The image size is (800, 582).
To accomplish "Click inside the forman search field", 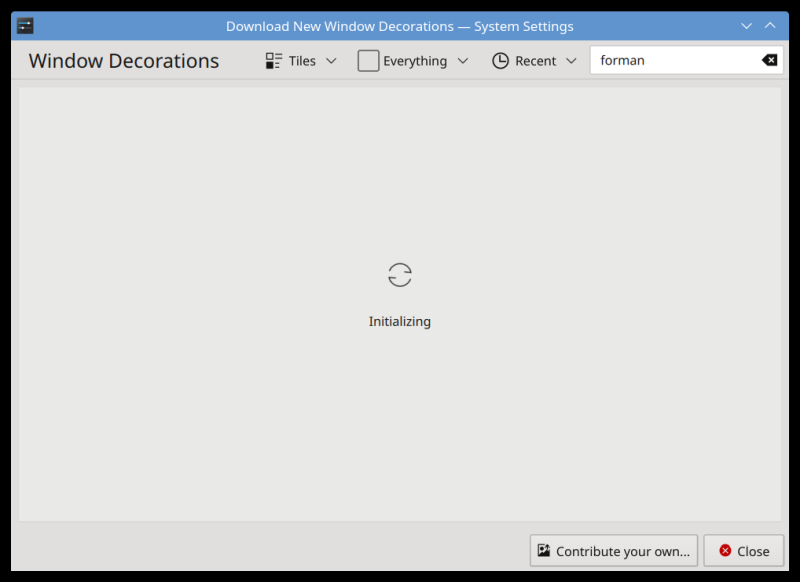I will click(660, 60).
